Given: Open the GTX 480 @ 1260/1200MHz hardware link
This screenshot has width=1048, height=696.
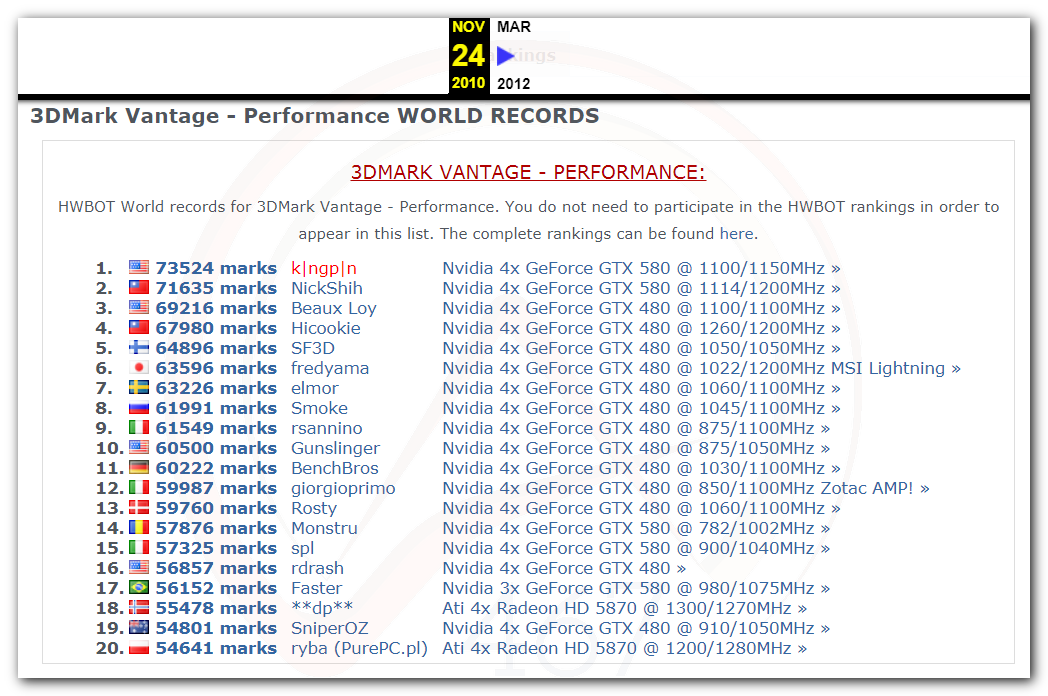Looking at the screenshot, I should tap(641, 328).
